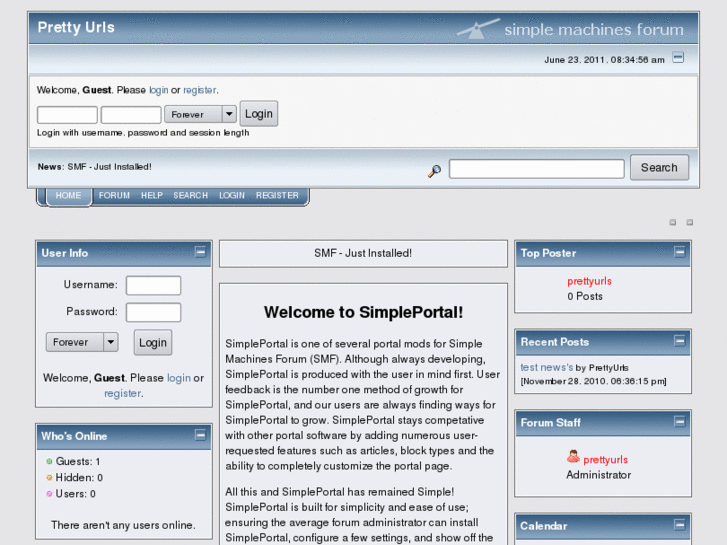Open the test news's recent post
Screen dimensions: 727x545
point(547,367)
